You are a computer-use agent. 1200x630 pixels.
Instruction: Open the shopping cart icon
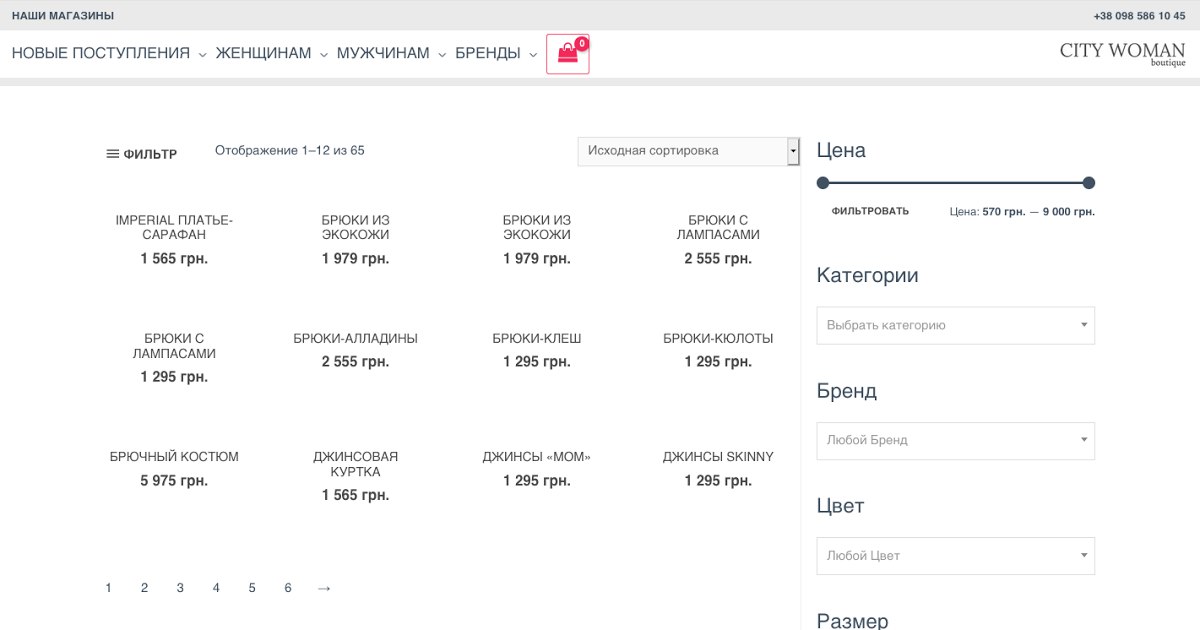(x=568, y=54)
